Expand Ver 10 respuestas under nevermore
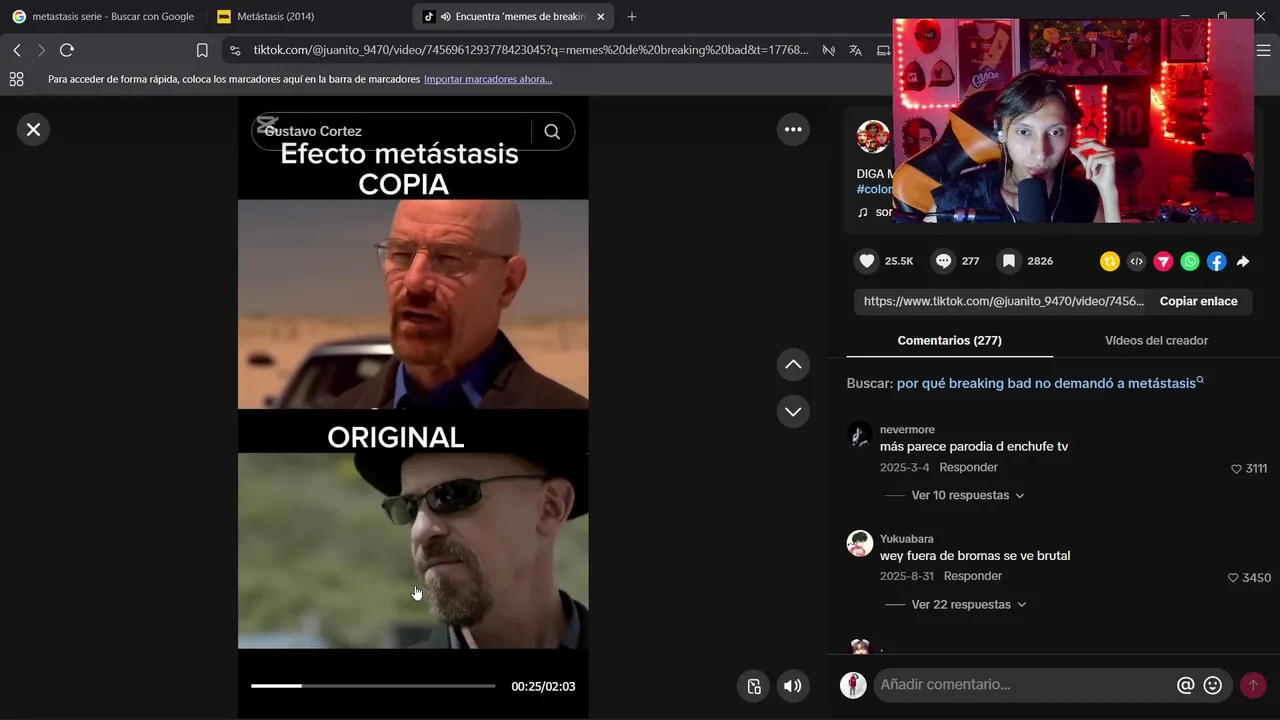This screenshot has height=720, width=1280. [967, 495]
